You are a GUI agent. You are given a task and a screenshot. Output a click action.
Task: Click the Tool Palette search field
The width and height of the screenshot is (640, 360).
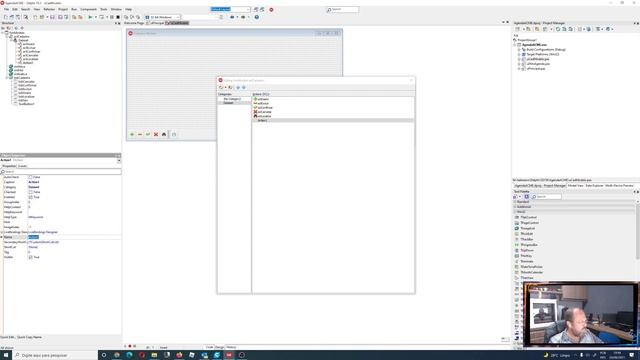(x=546, y=197)
